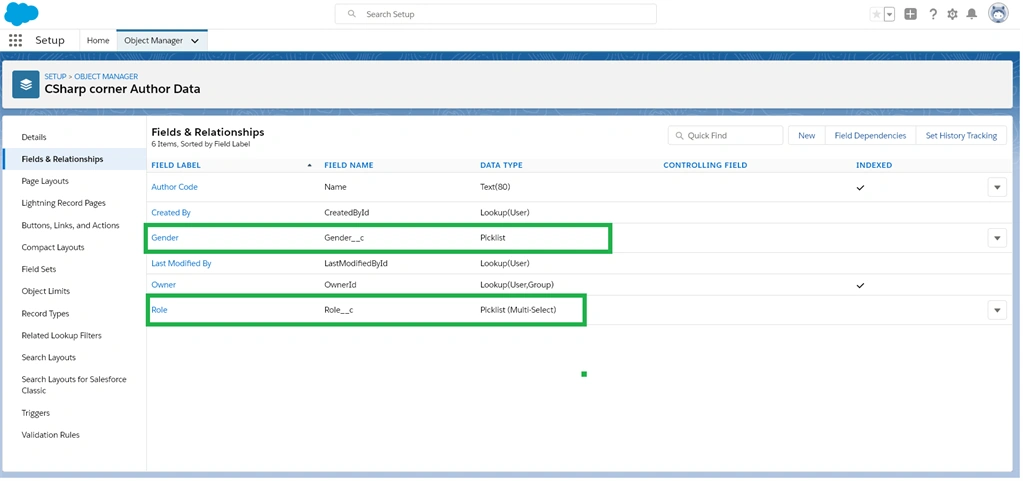Open Triggers in the sidebar
The width and height of the screenshot is (1023, 481).
[x=35, y=413]
